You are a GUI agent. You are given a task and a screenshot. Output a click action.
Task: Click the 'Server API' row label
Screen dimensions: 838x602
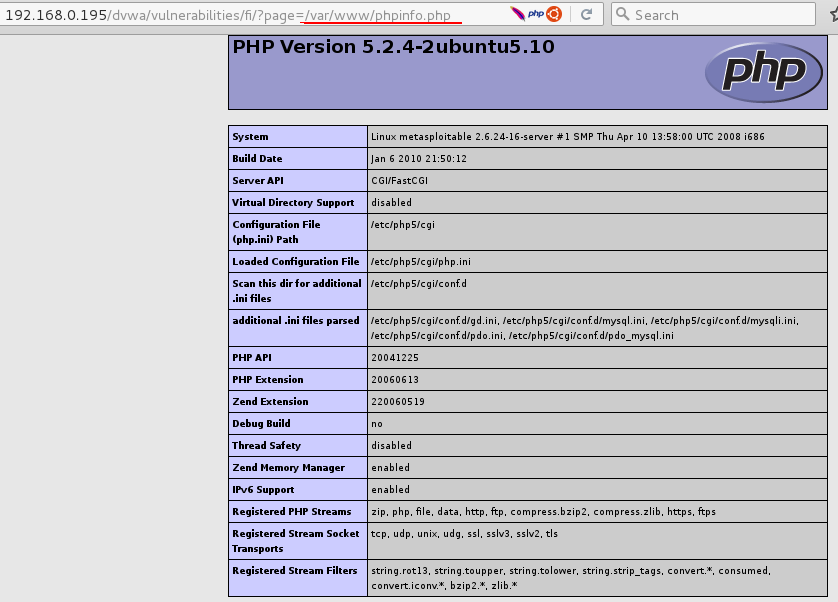point(258,180)
